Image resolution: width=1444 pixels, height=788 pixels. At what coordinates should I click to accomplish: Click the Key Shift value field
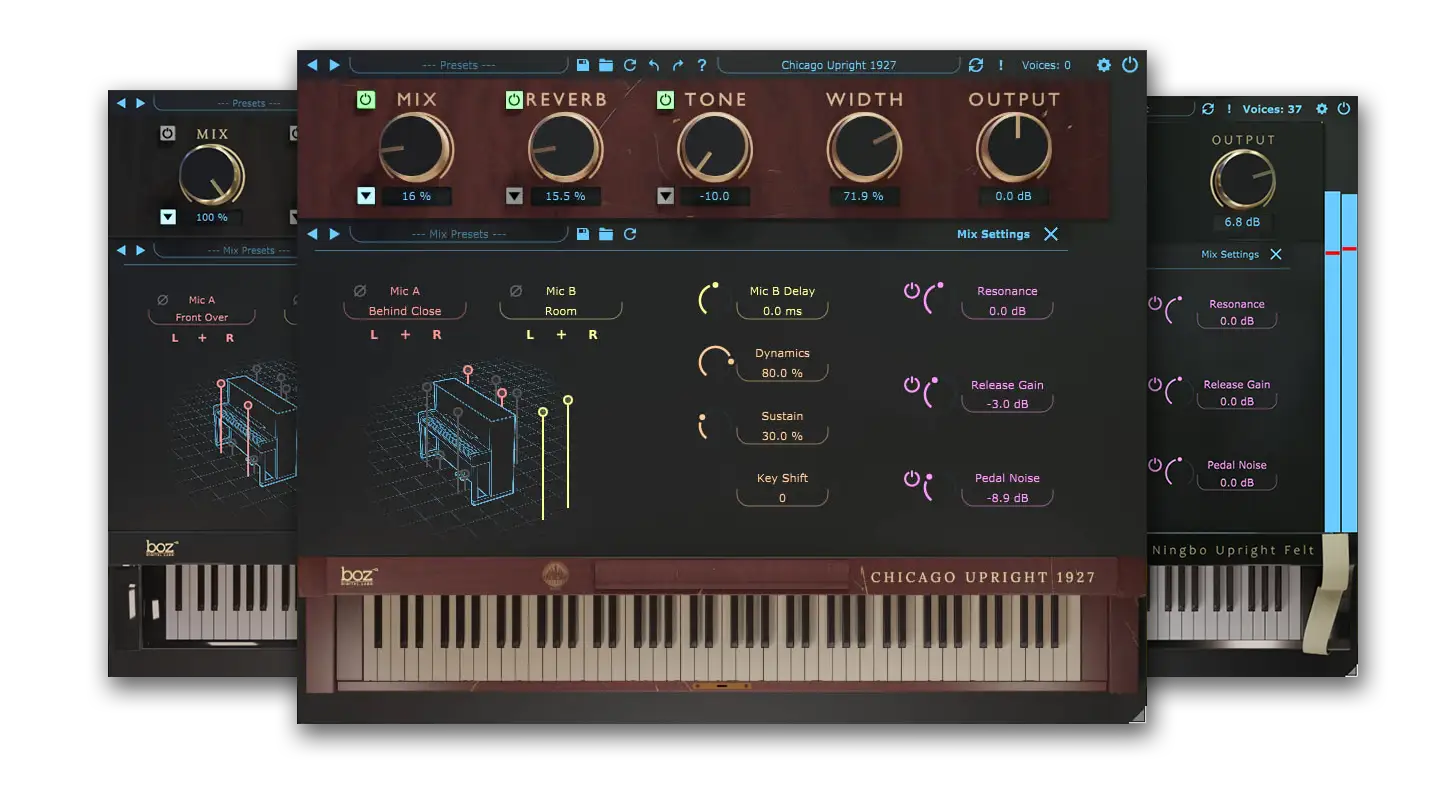782,498
